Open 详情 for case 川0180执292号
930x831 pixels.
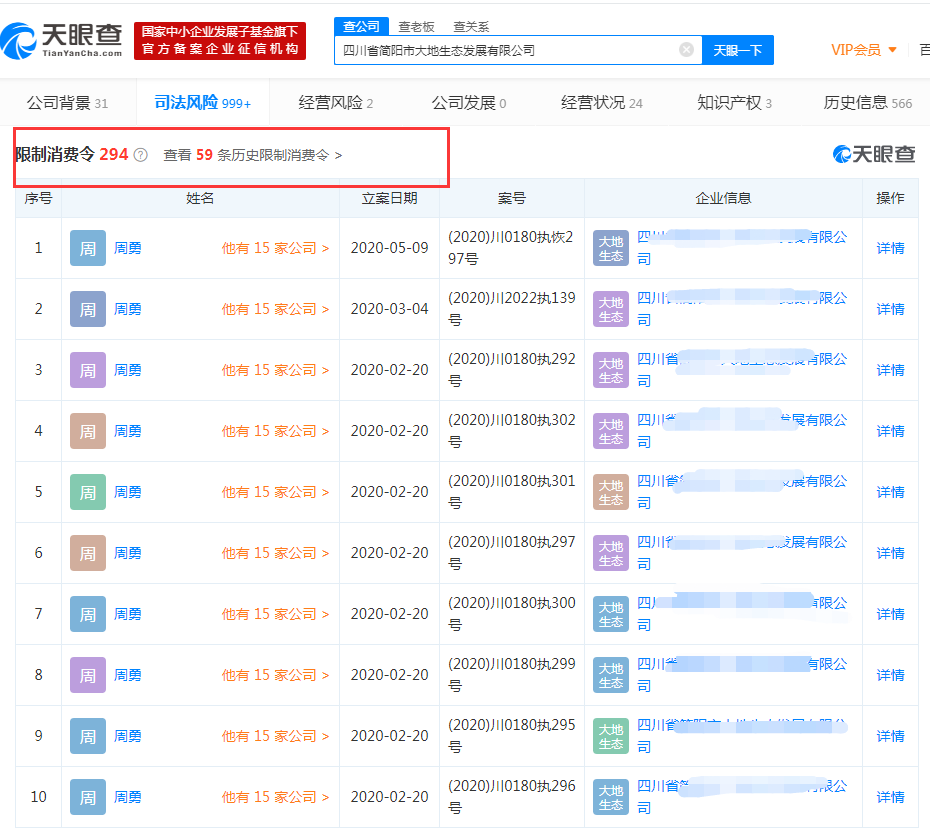coord(890,370)
